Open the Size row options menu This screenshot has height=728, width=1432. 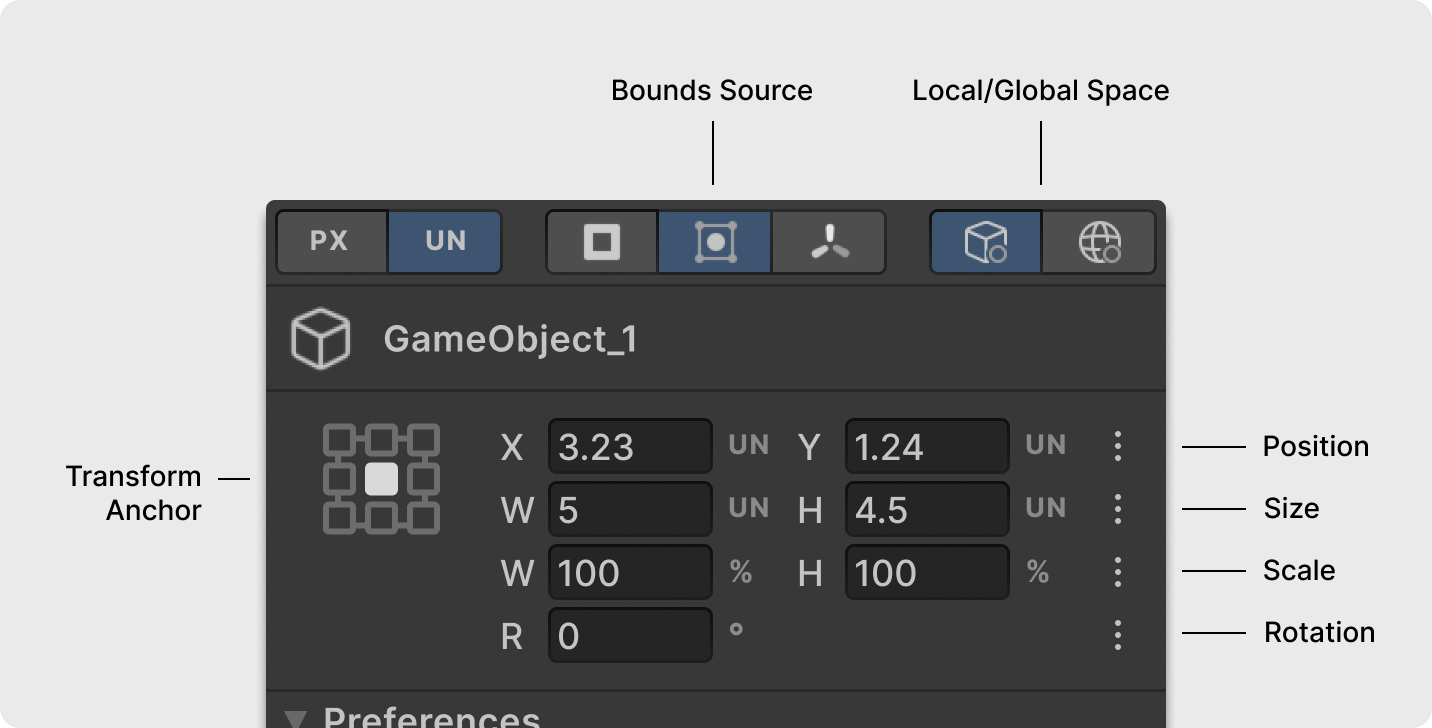[1117, 509]
